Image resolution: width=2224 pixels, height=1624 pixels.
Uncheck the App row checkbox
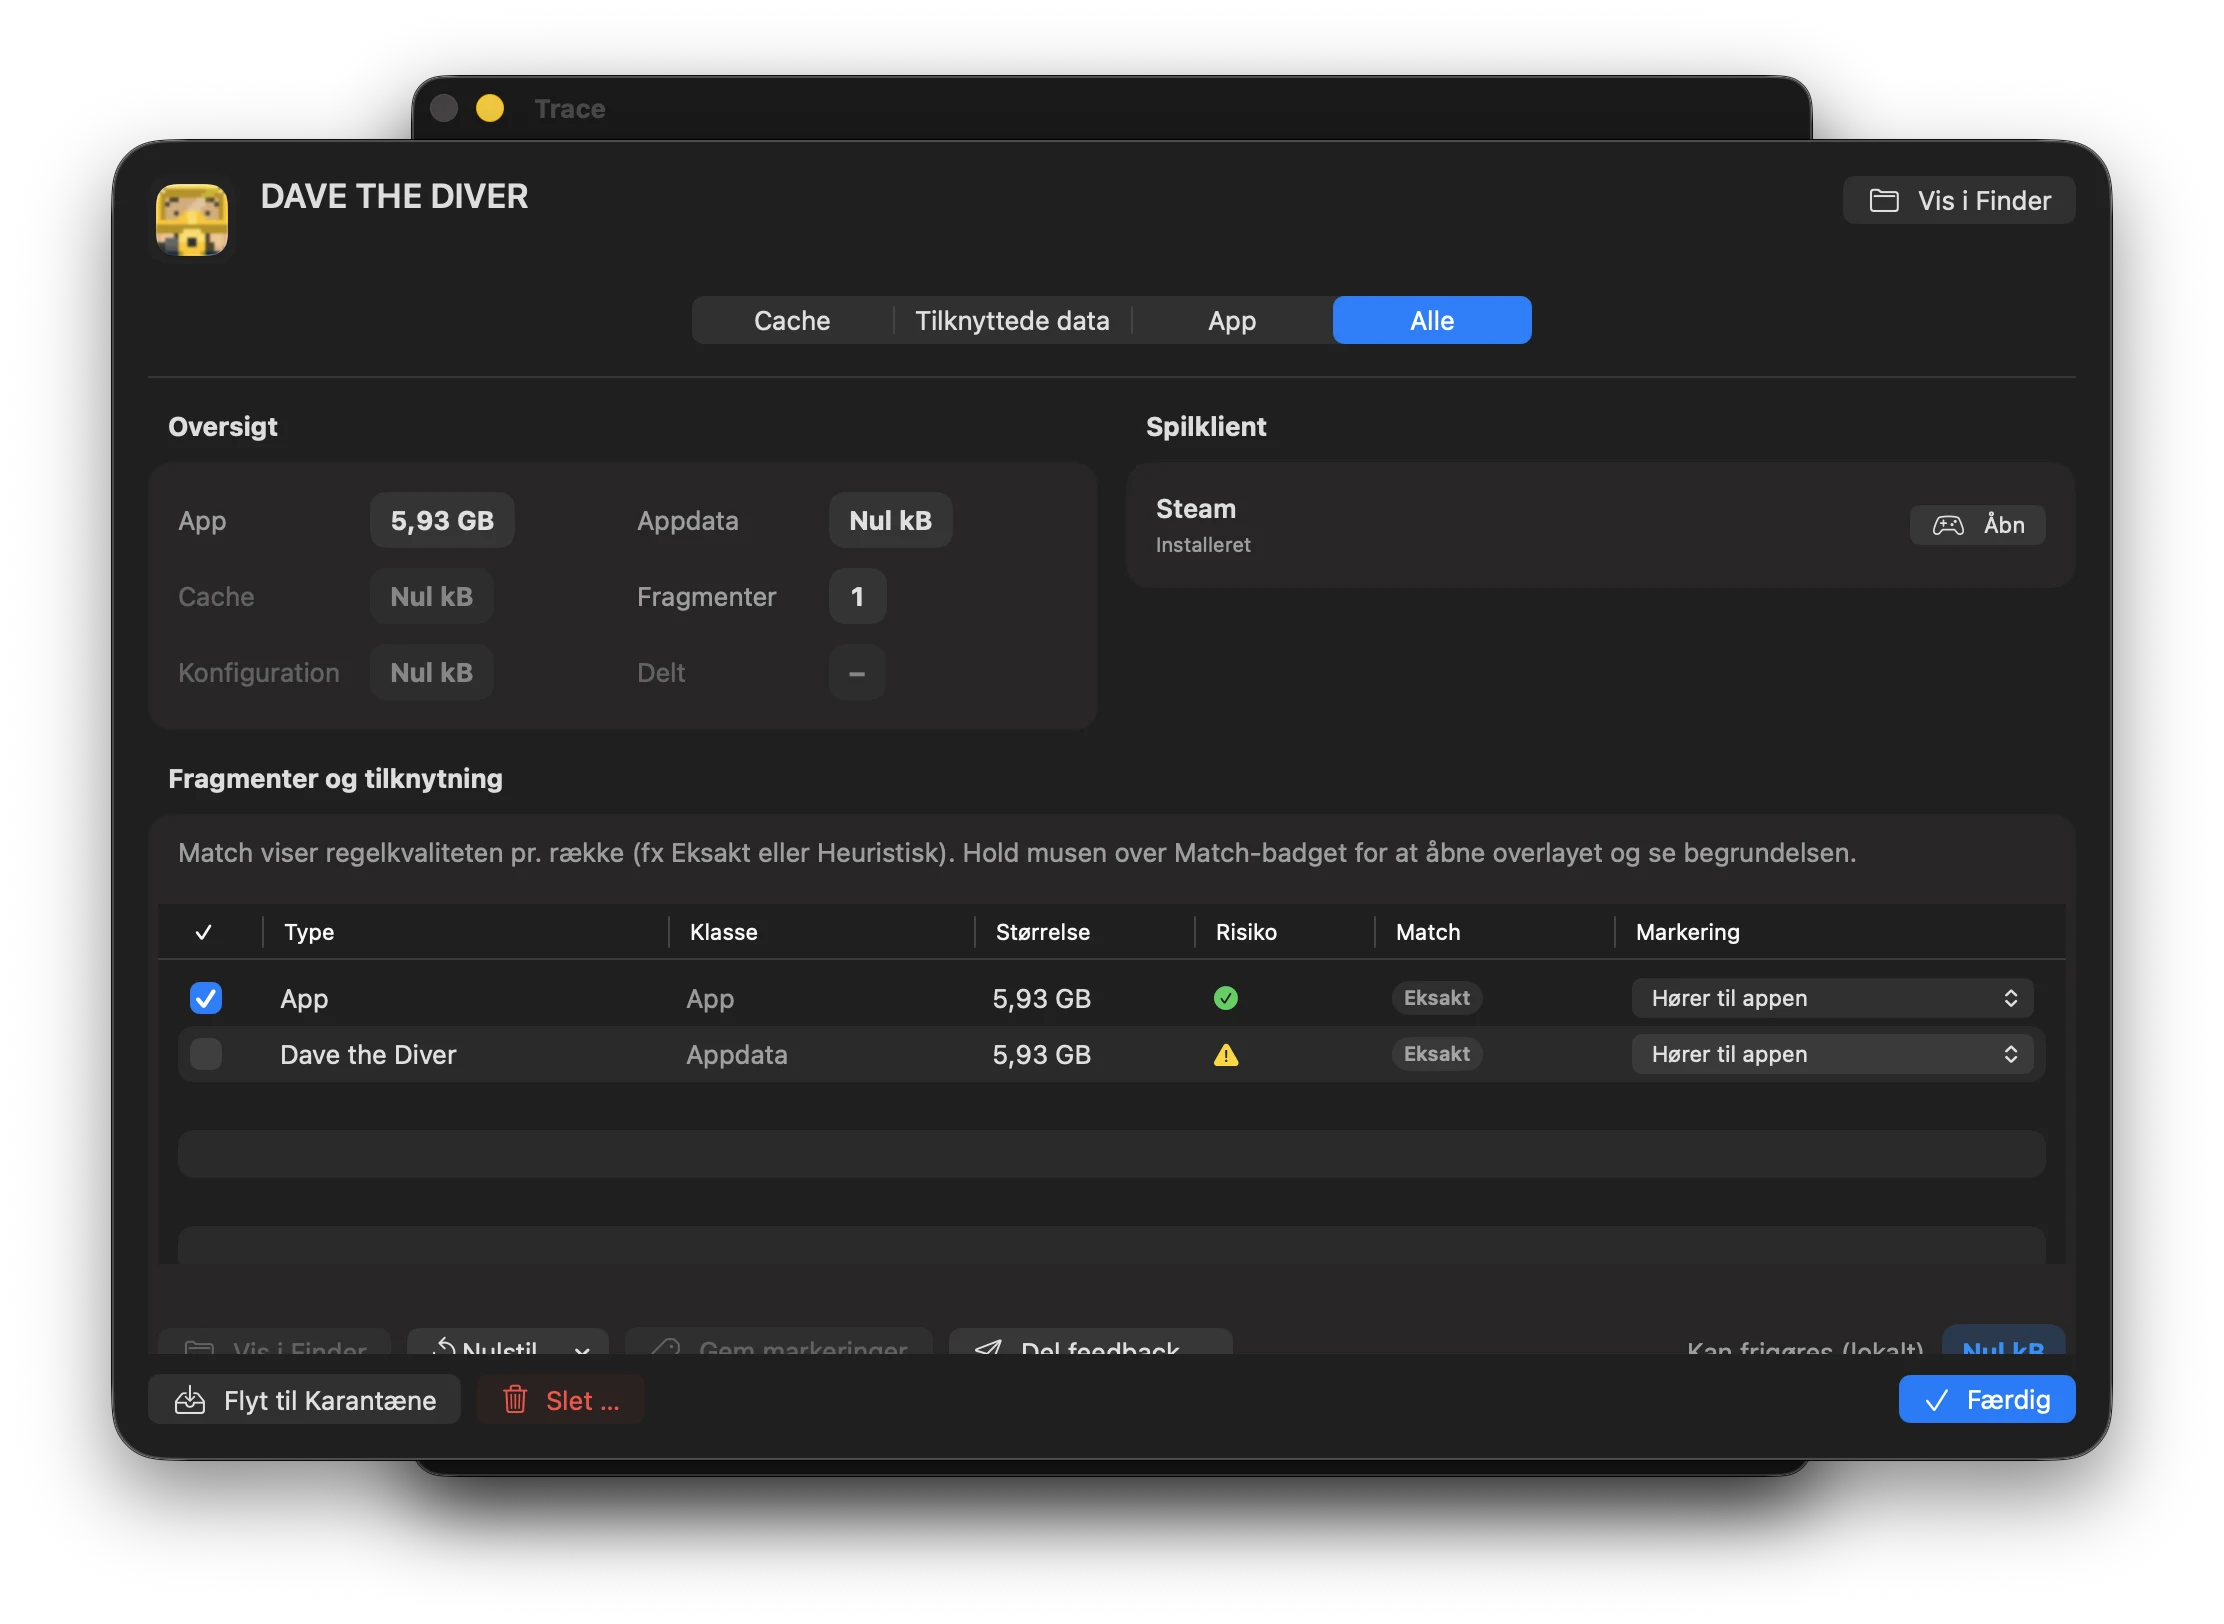[206, 998]
